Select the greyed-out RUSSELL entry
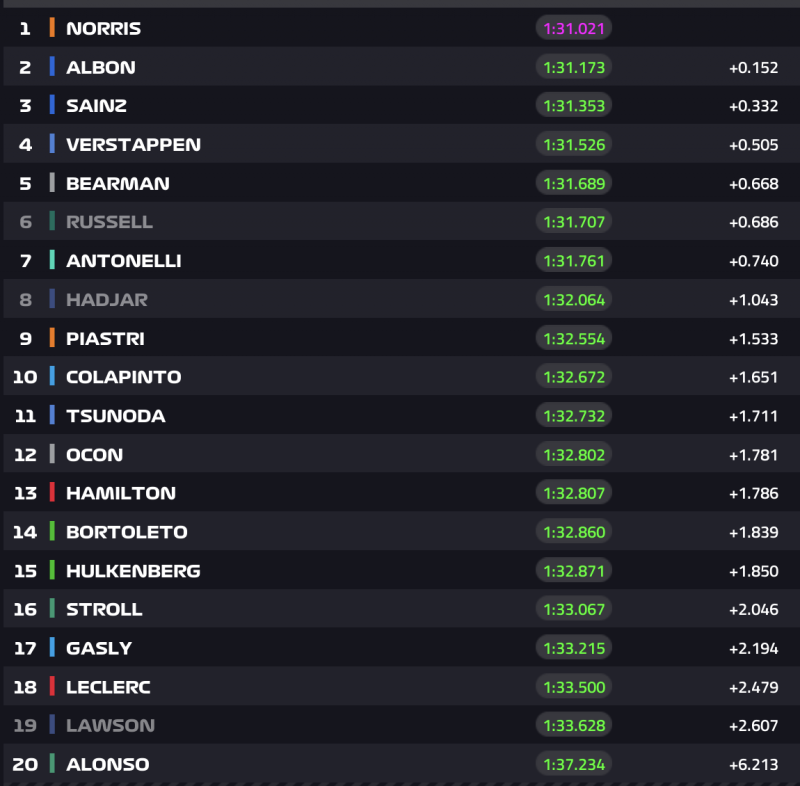 tap(109, 222)
